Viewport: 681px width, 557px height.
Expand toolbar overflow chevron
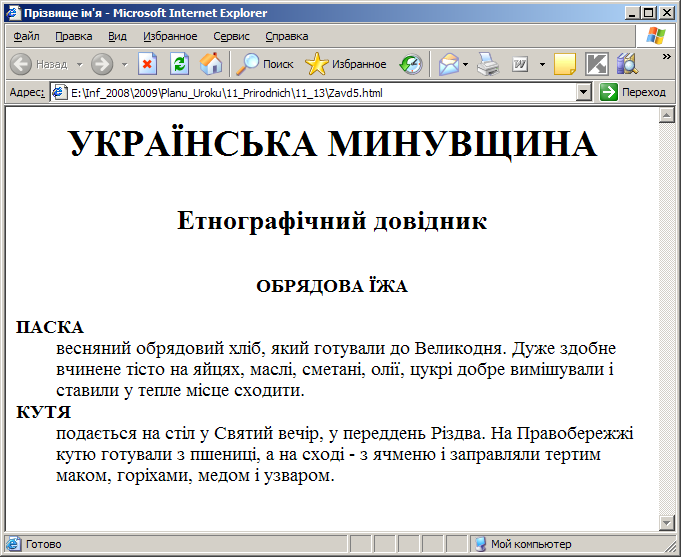[666, 56]
